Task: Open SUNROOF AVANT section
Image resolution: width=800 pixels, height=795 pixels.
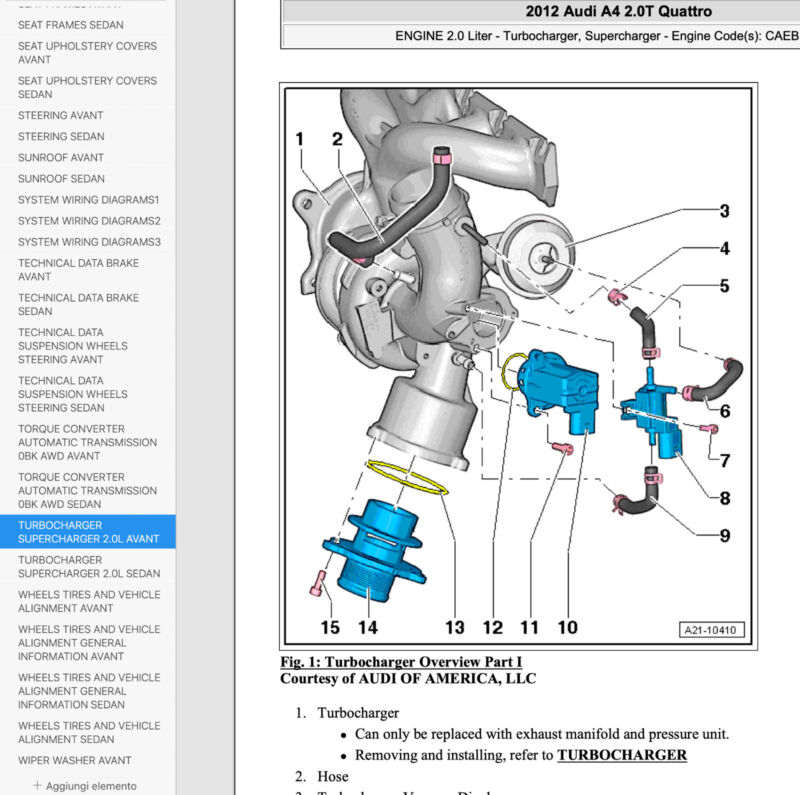Action: [x=60, y=157]
